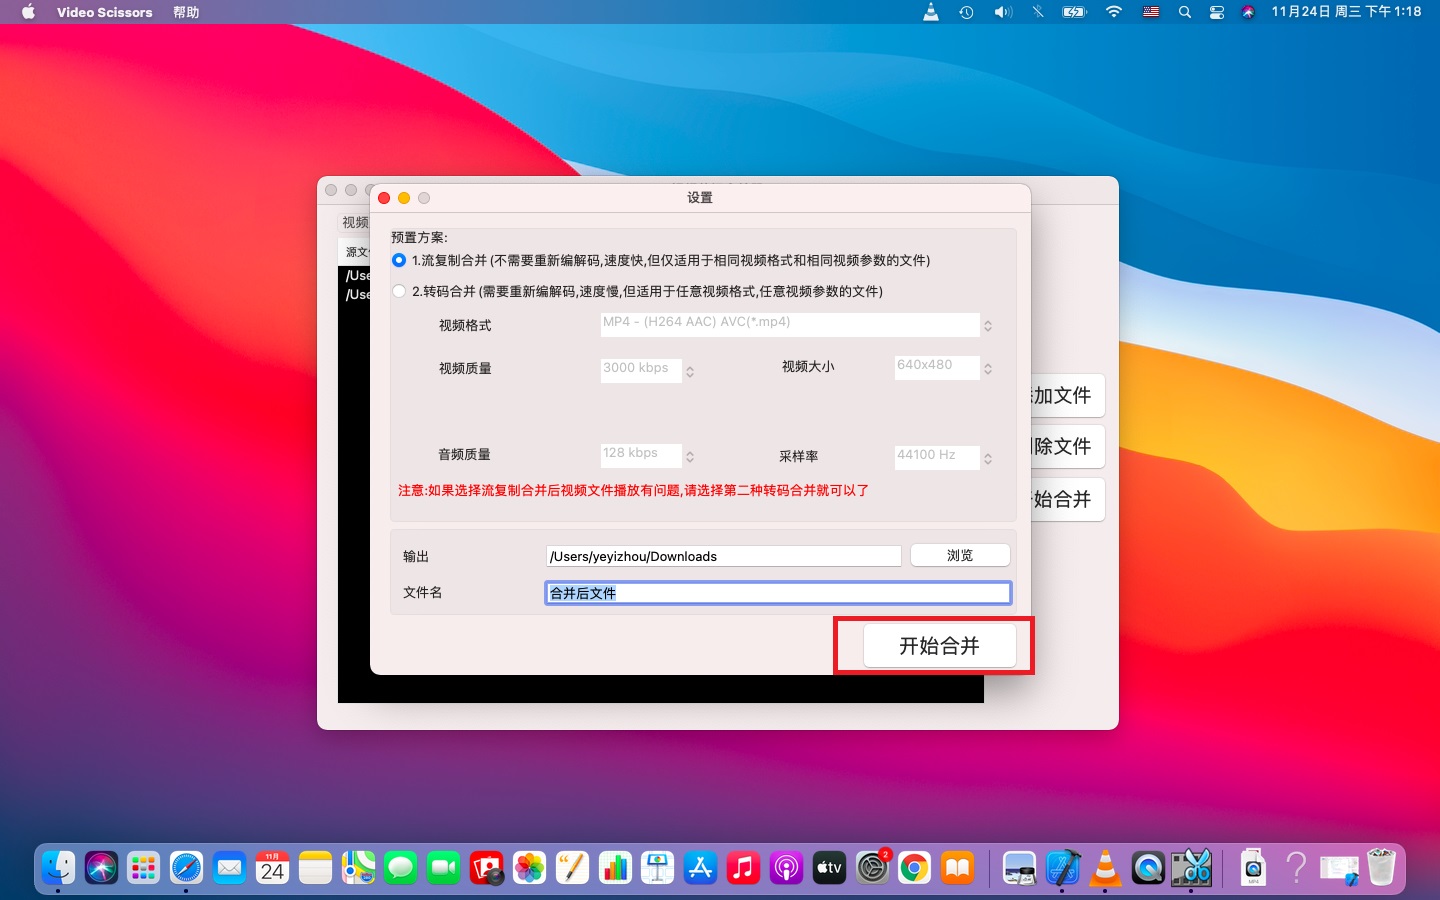Open Control Center in menu bar

[x=1217, y=12]
